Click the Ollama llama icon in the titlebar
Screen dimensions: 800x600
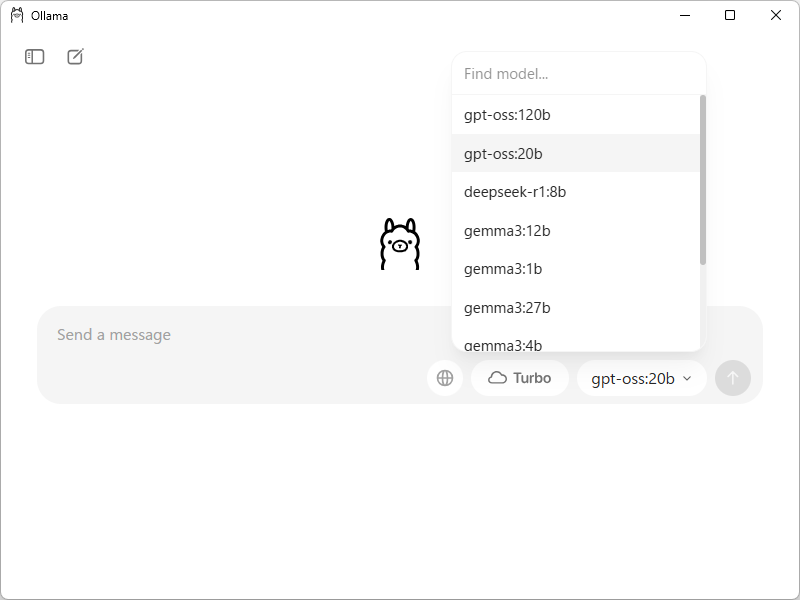point(18,15)
